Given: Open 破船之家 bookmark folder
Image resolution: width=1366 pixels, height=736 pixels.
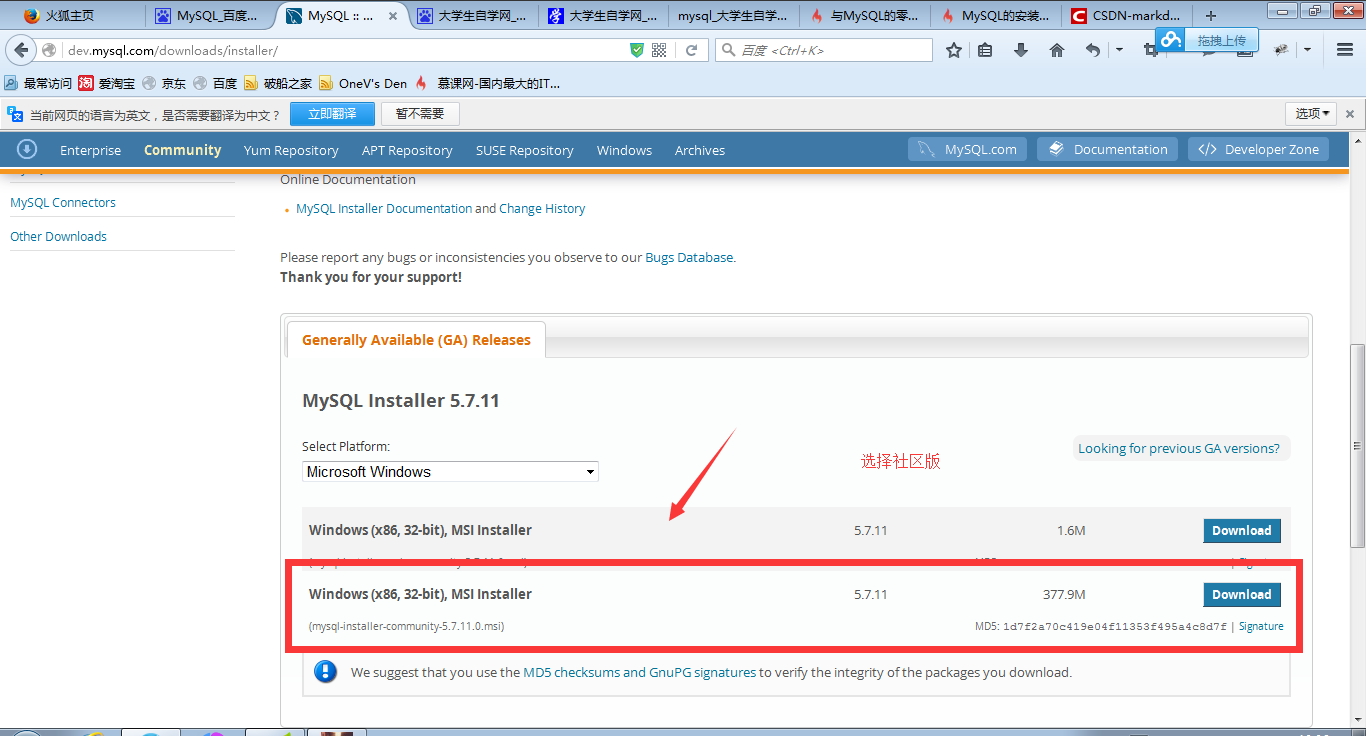Looking at the screenshot, I should (278, 84).
